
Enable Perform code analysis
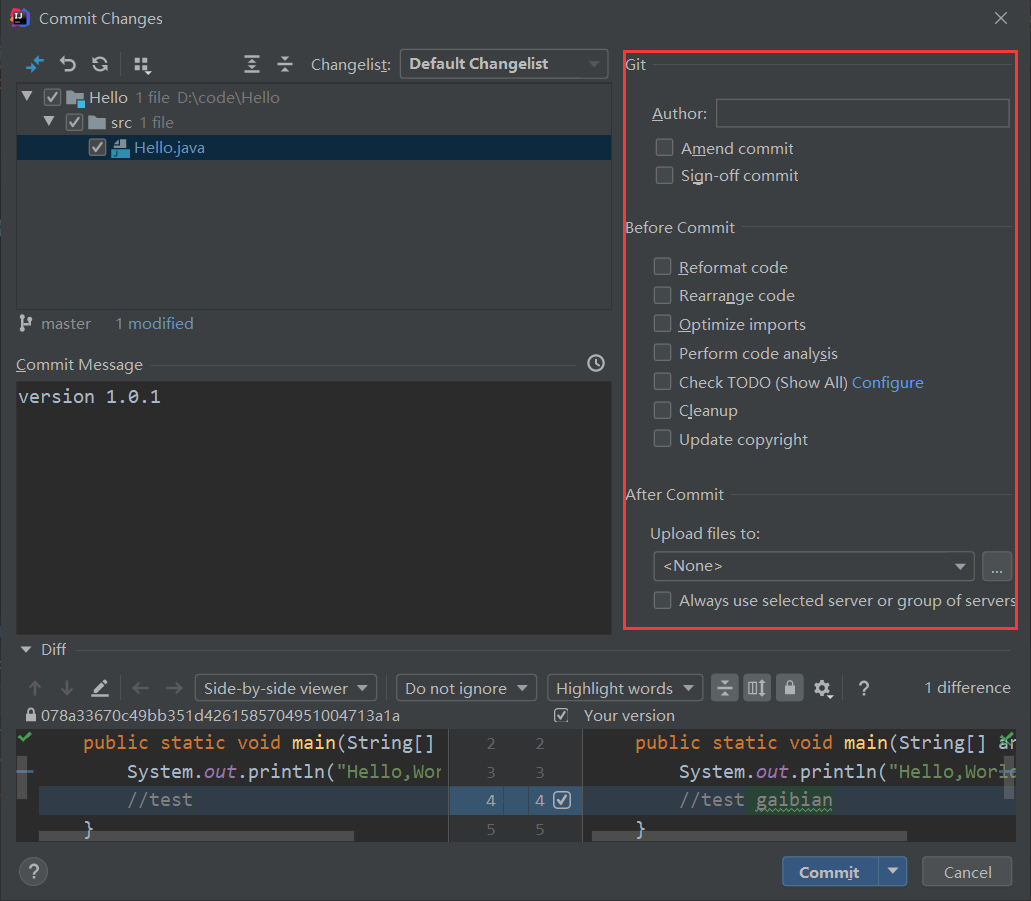pyautogui.click(x=662, y=353)
